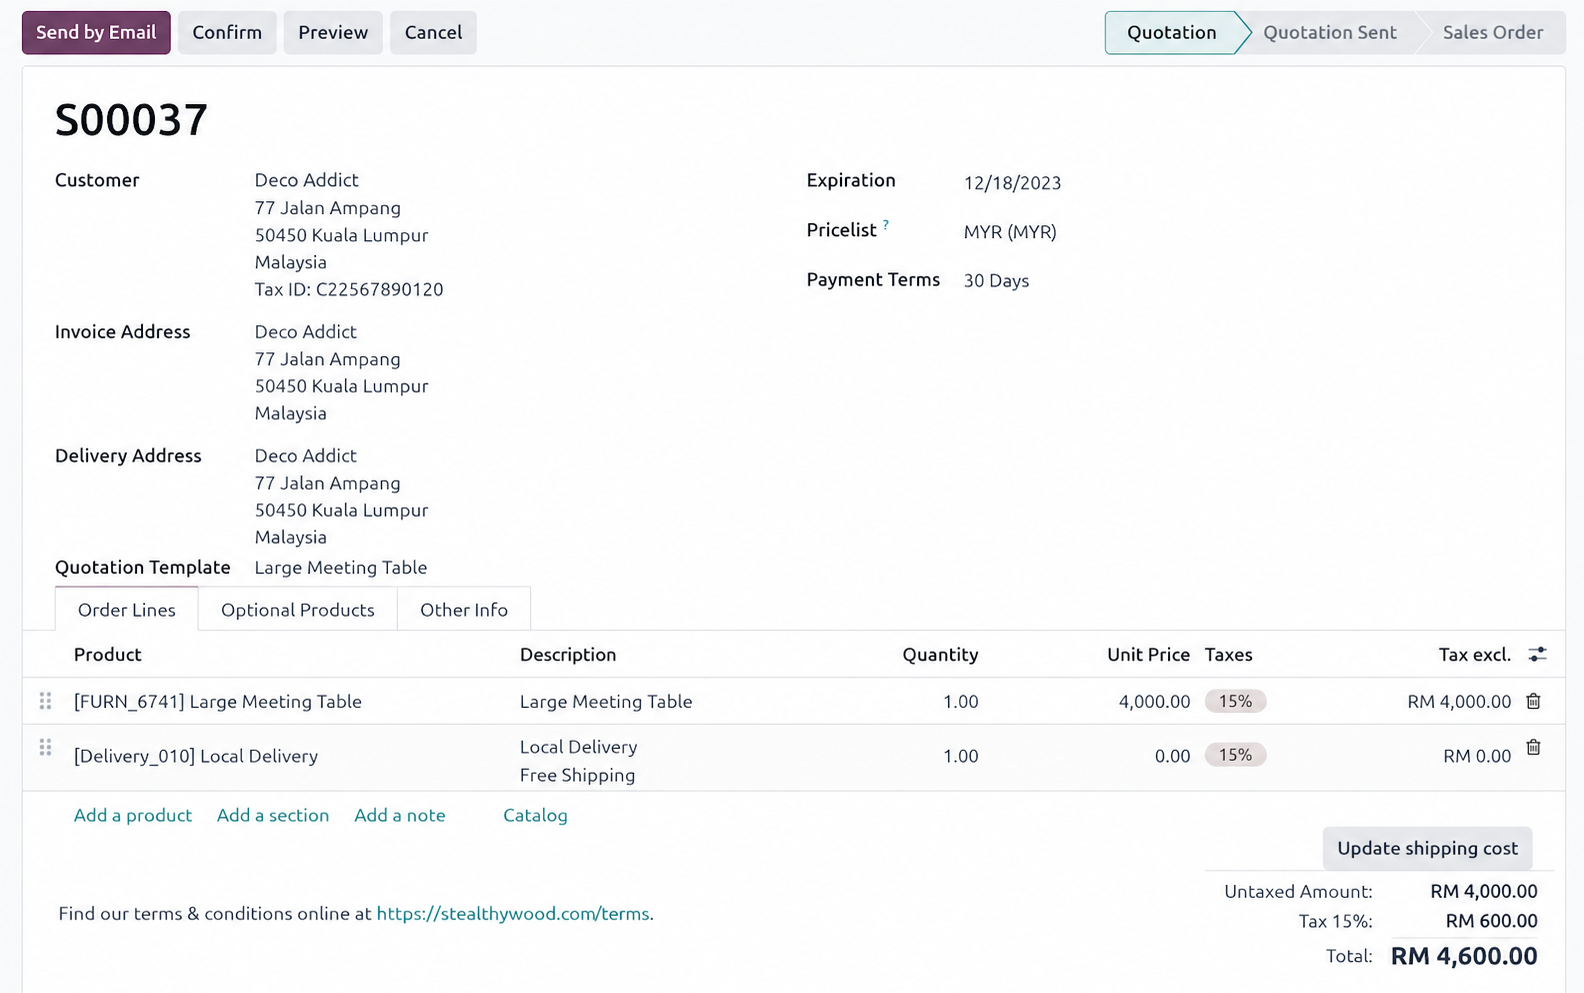Screen dimensions: 1584x993
Task: Click Update shipping cost button
Action: (1427, 848)
